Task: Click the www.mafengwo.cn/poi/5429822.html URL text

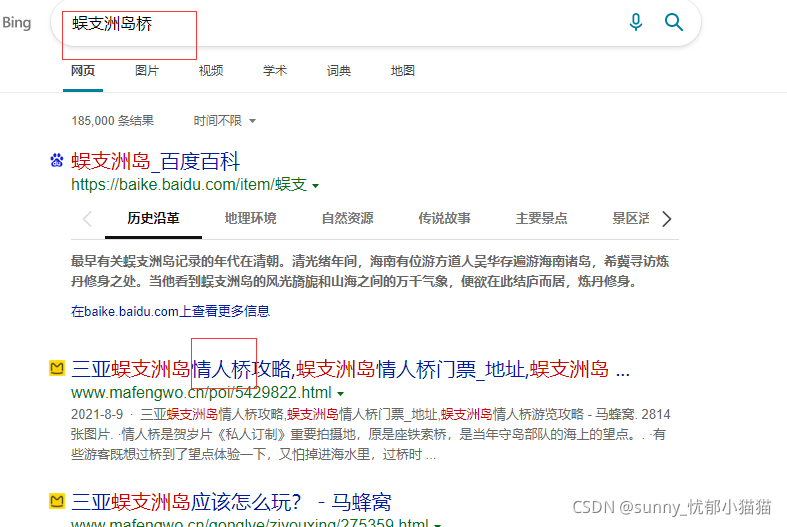Action: [201, 392]
